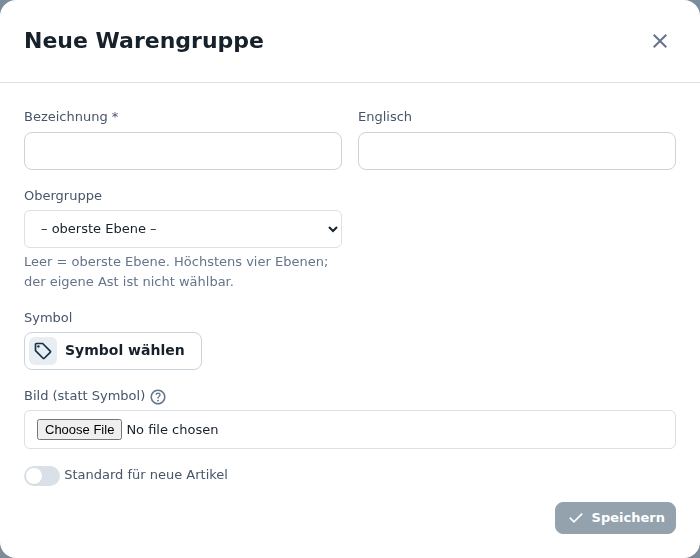Viewport: 700px width, 558px height.
Task: Click the 'Bild (statt Symbol)' label
Action: (85, 396)
